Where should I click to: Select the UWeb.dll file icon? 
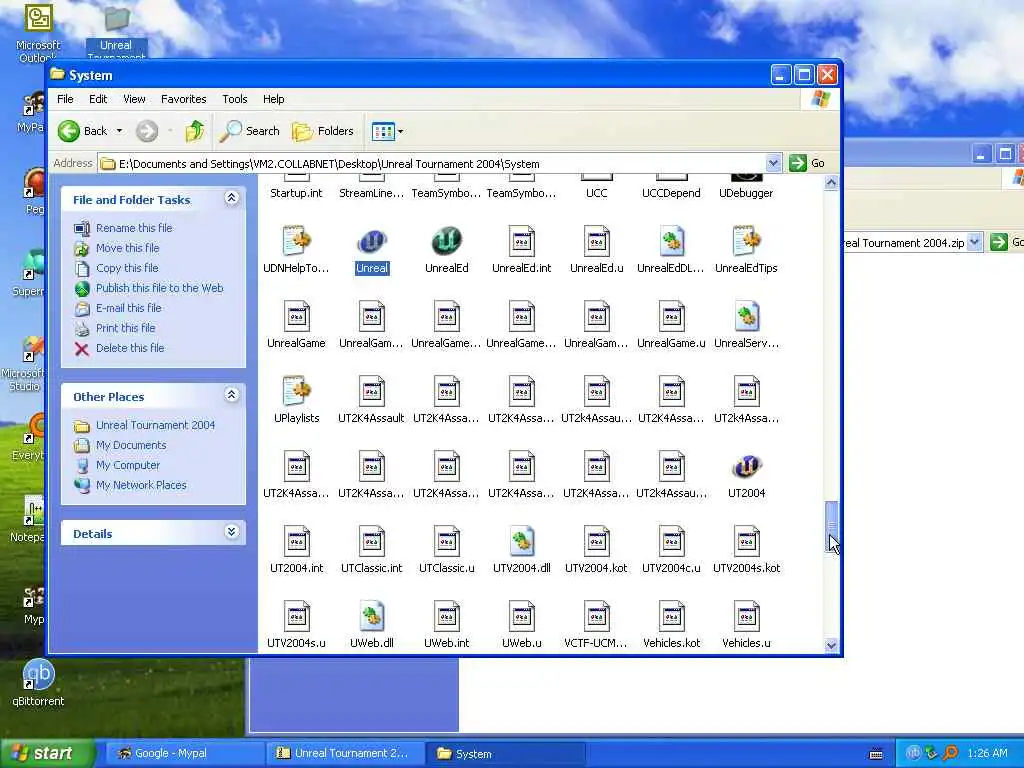point(372,616)
